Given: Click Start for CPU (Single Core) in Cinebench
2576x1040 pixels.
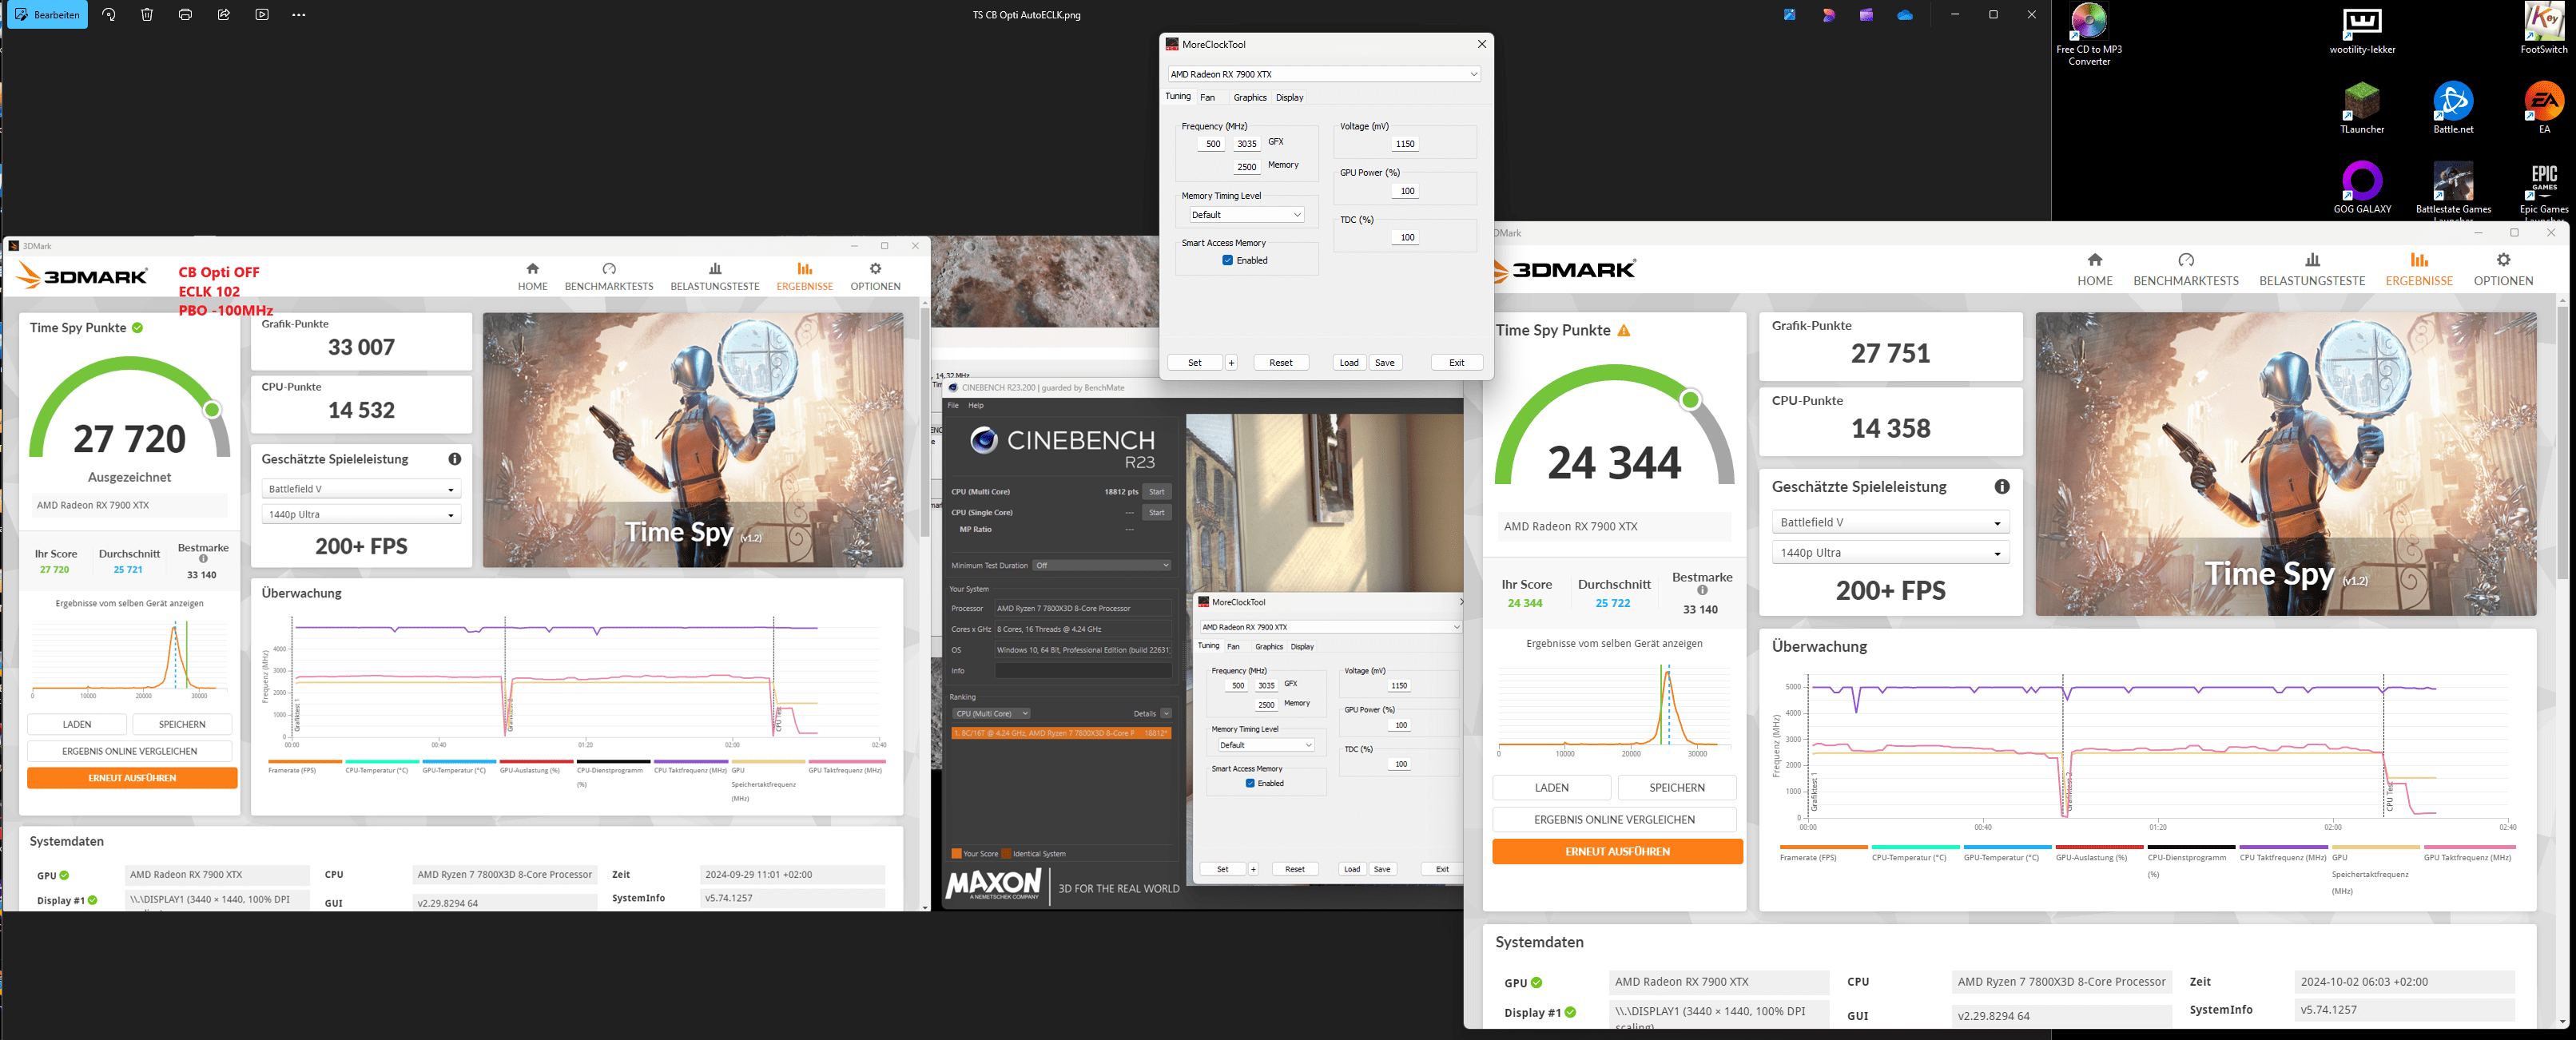Looking at the screenshot, I should click(1157, 513).
